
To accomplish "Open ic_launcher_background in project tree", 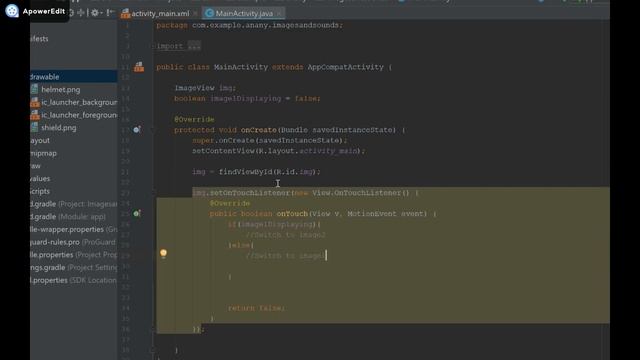I will click(79, 102).
